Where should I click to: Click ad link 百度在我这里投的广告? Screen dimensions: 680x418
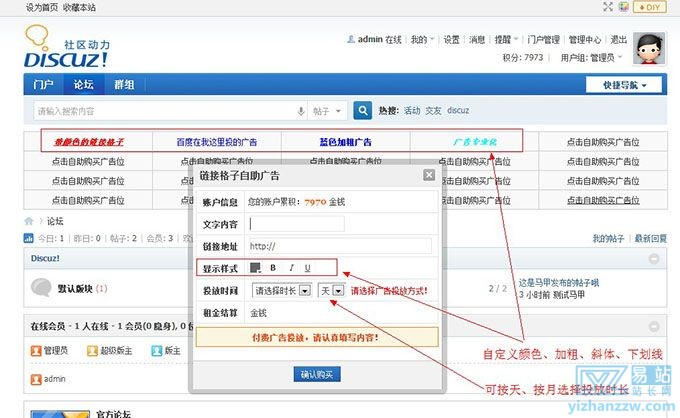tap(217, 142)
